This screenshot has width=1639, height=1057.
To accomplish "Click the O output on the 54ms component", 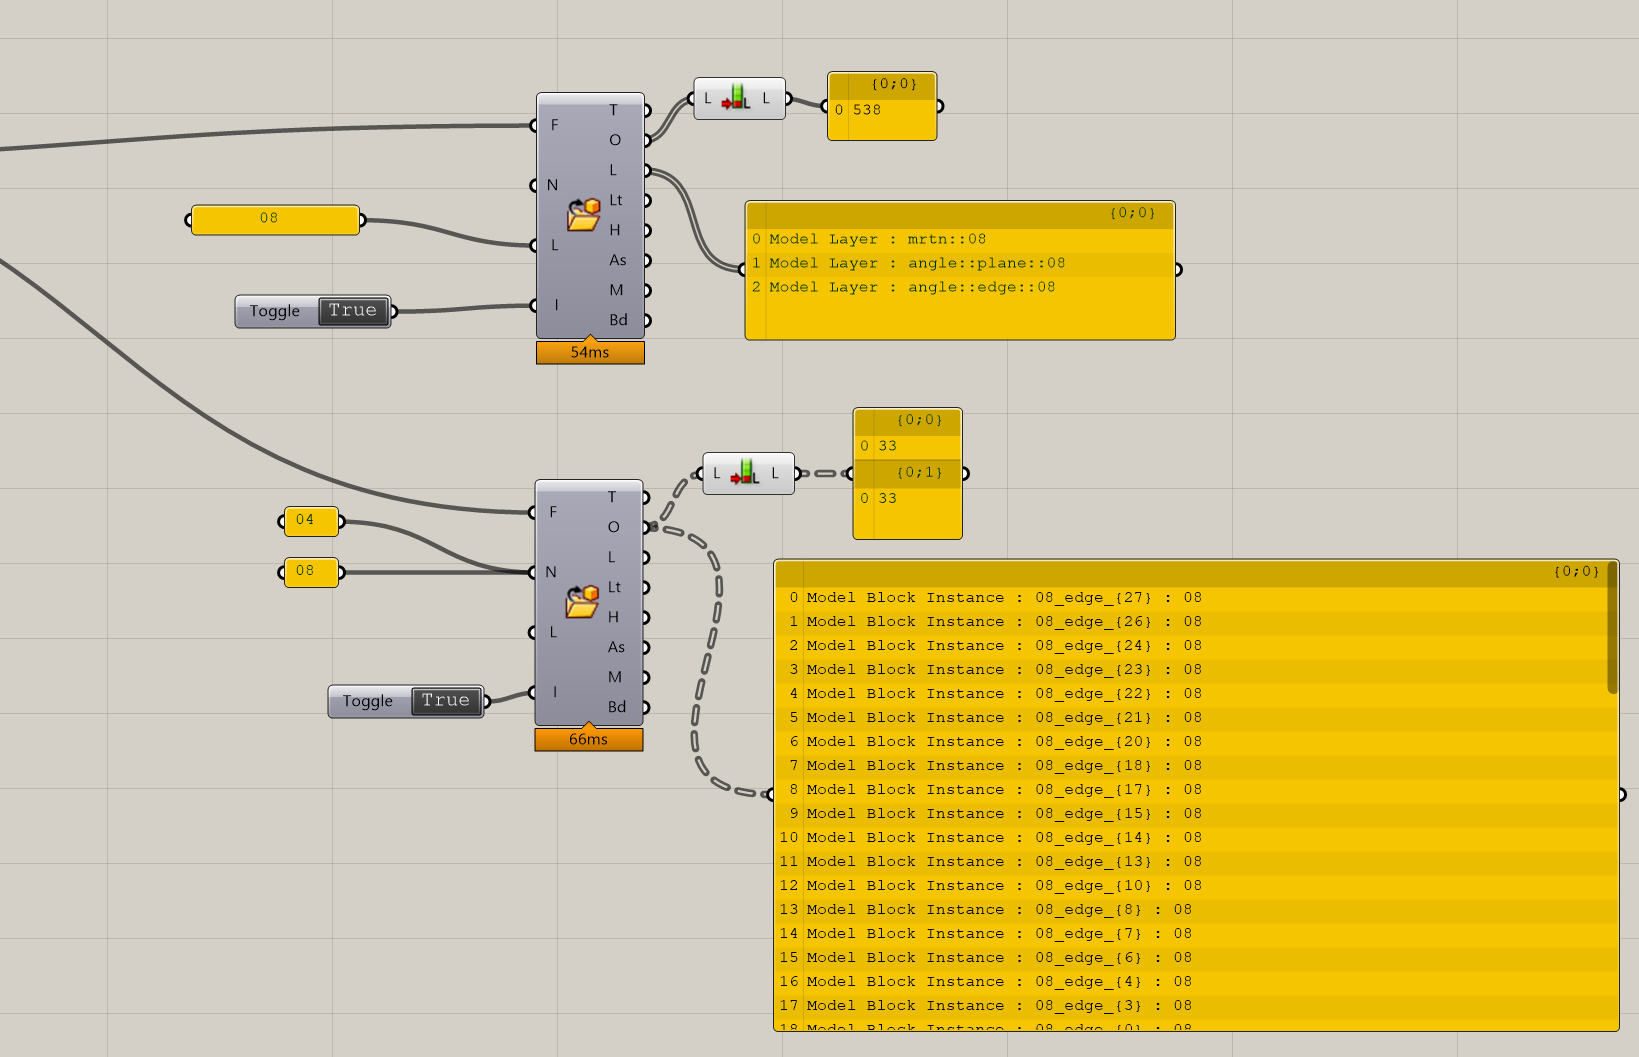I will click(615, 140).
